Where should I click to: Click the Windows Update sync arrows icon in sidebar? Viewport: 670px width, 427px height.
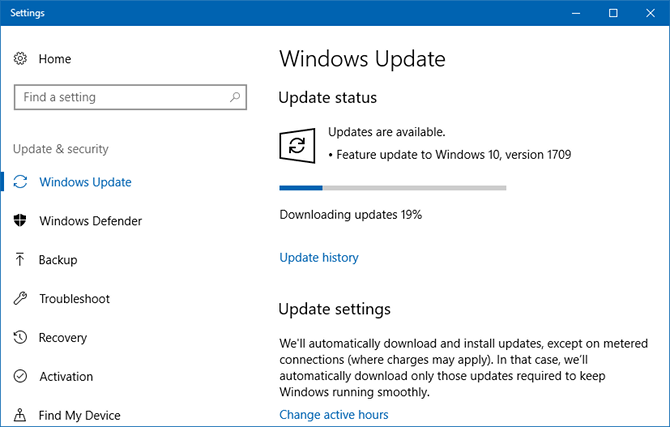(20, 182)
